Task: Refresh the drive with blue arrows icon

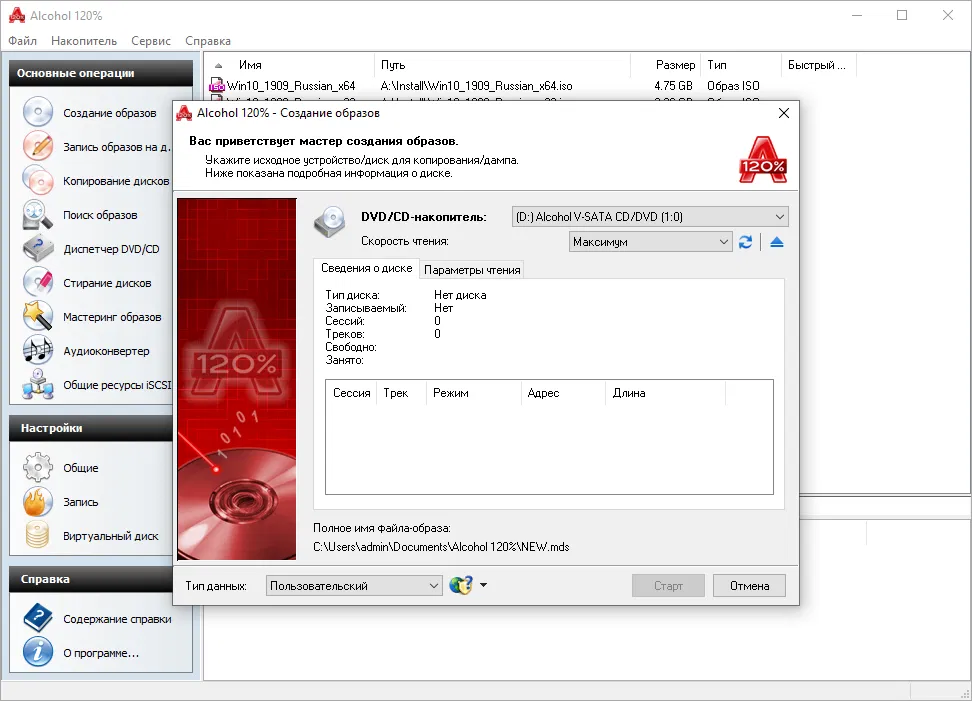Action: coord(745,242)
